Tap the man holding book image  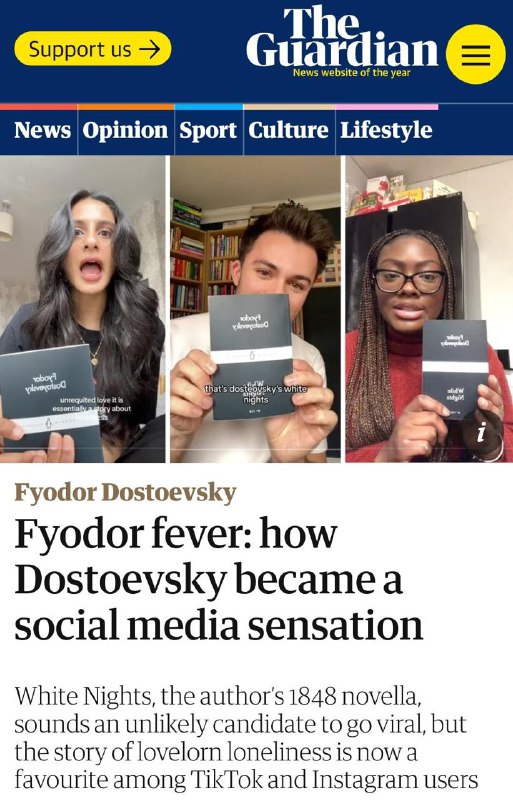coord(255,309)
